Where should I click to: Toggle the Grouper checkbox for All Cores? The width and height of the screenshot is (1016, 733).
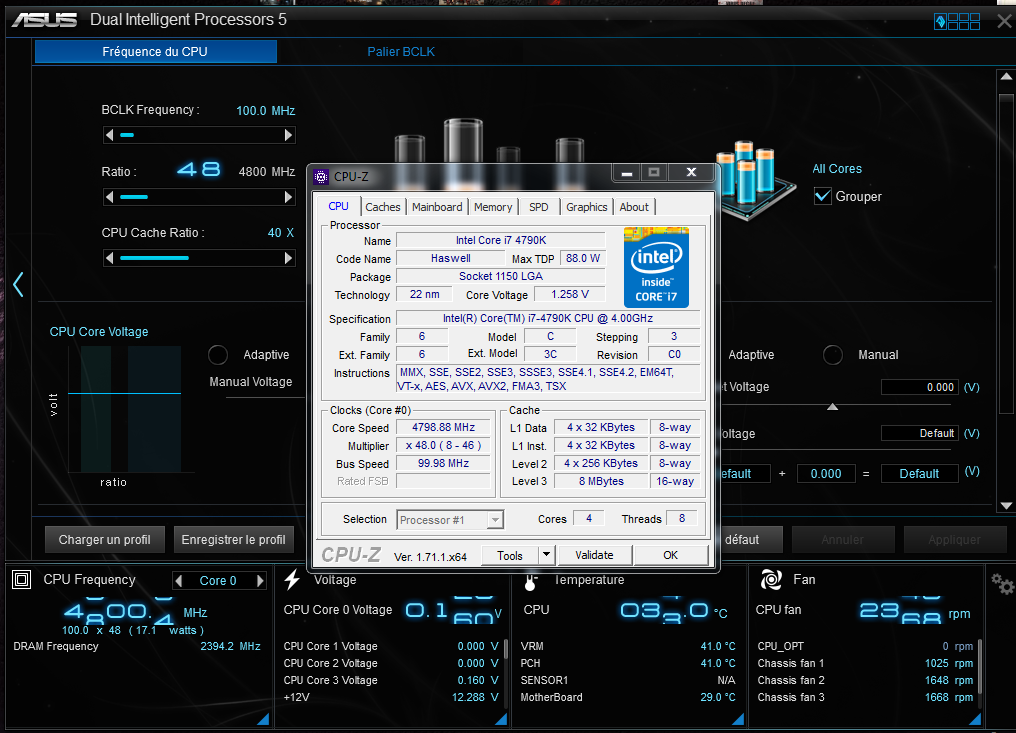(x=822, y=196)
